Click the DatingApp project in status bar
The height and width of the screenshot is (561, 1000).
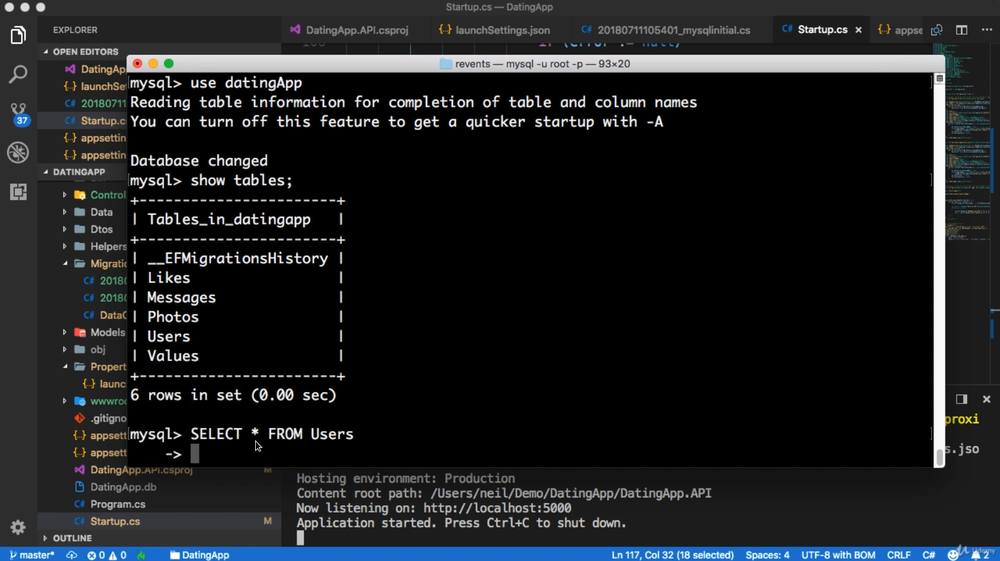tap(200, 555)
